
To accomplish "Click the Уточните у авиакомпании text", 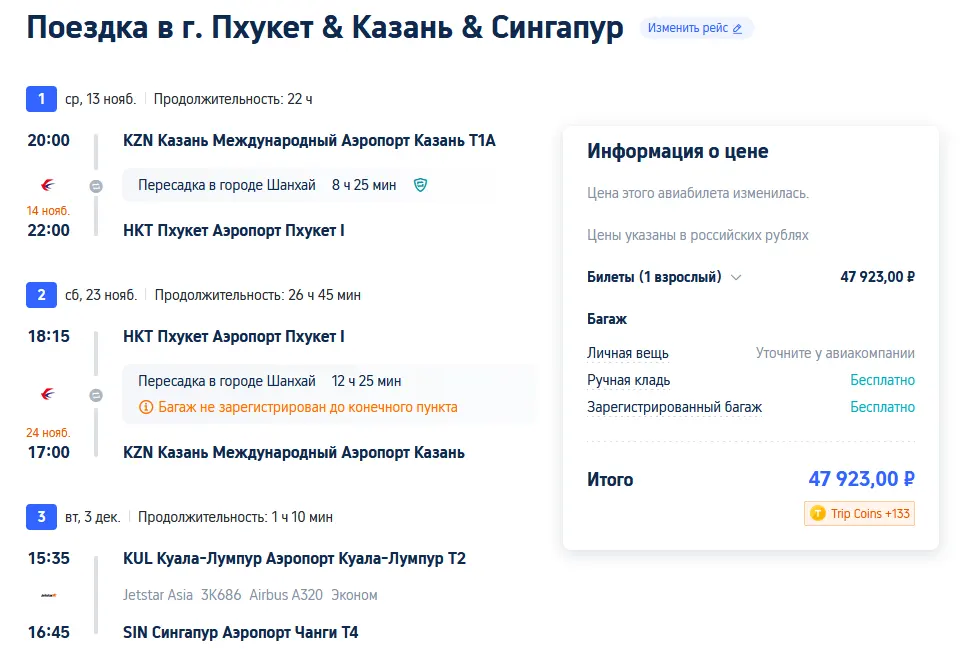I will (x=834, y=353).
